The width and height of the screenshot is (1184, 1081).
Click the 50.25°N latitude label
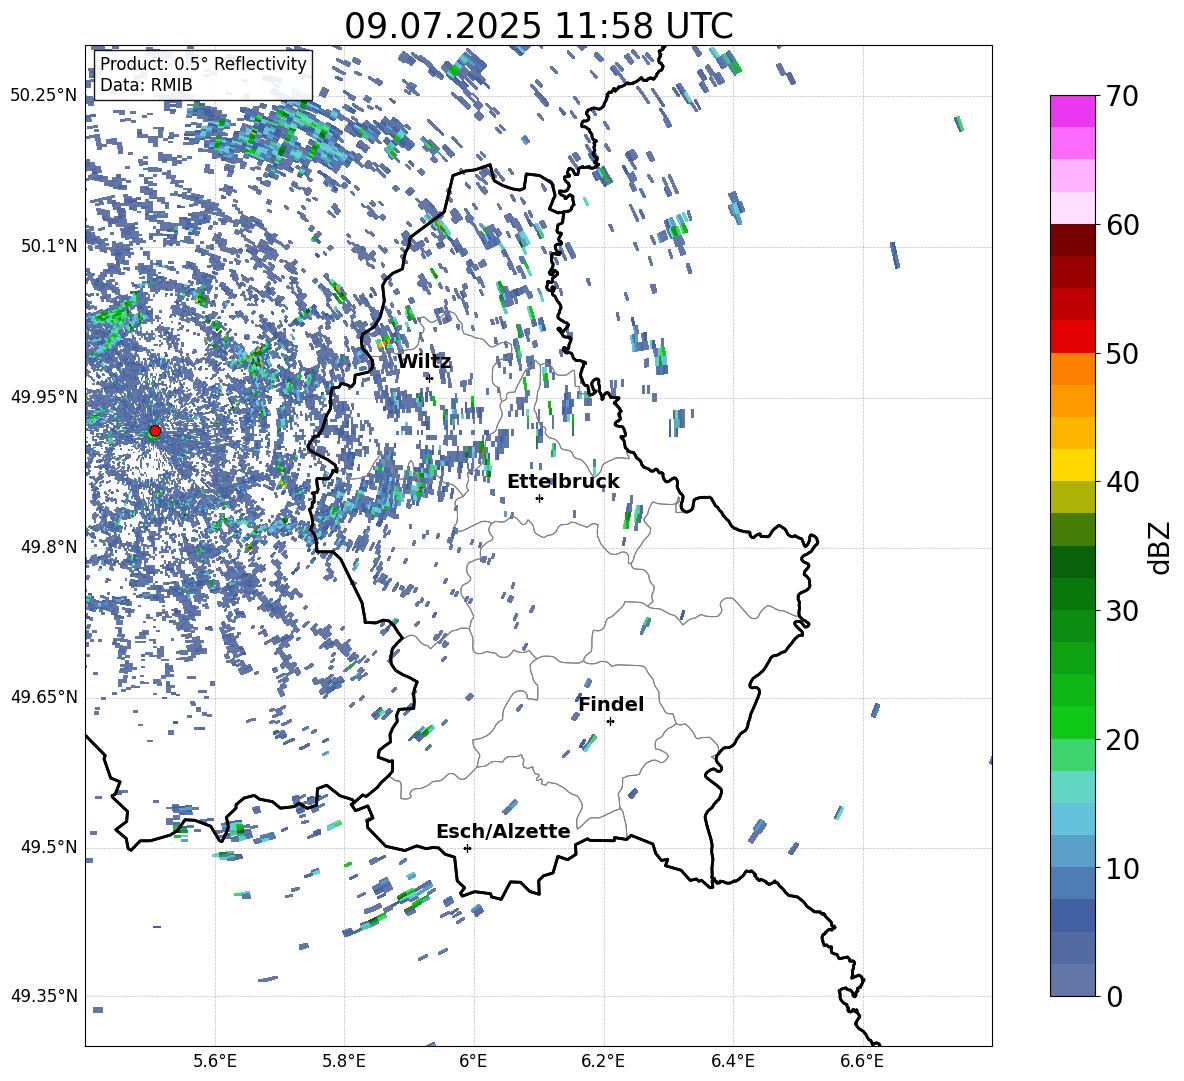pos(44,96)
